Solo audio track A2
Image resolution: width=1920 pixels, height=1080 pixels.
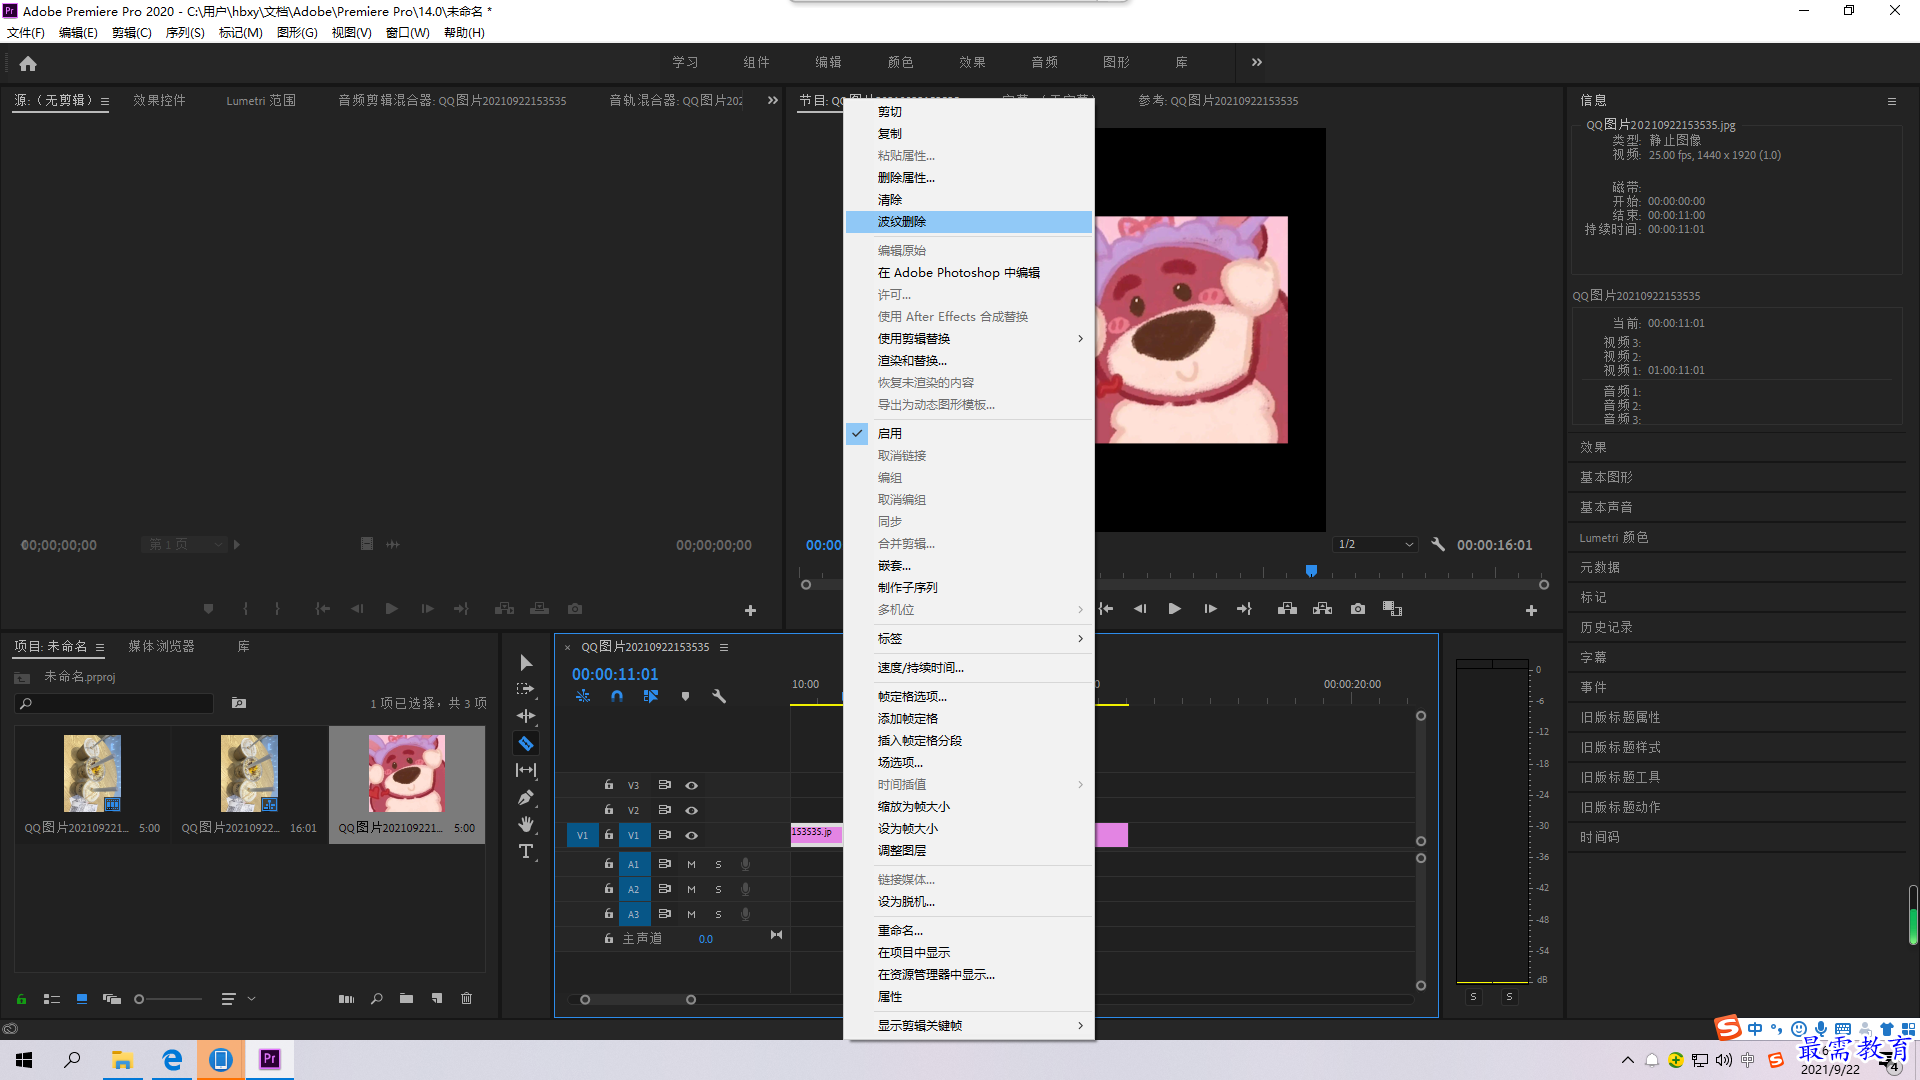[718, 889]
